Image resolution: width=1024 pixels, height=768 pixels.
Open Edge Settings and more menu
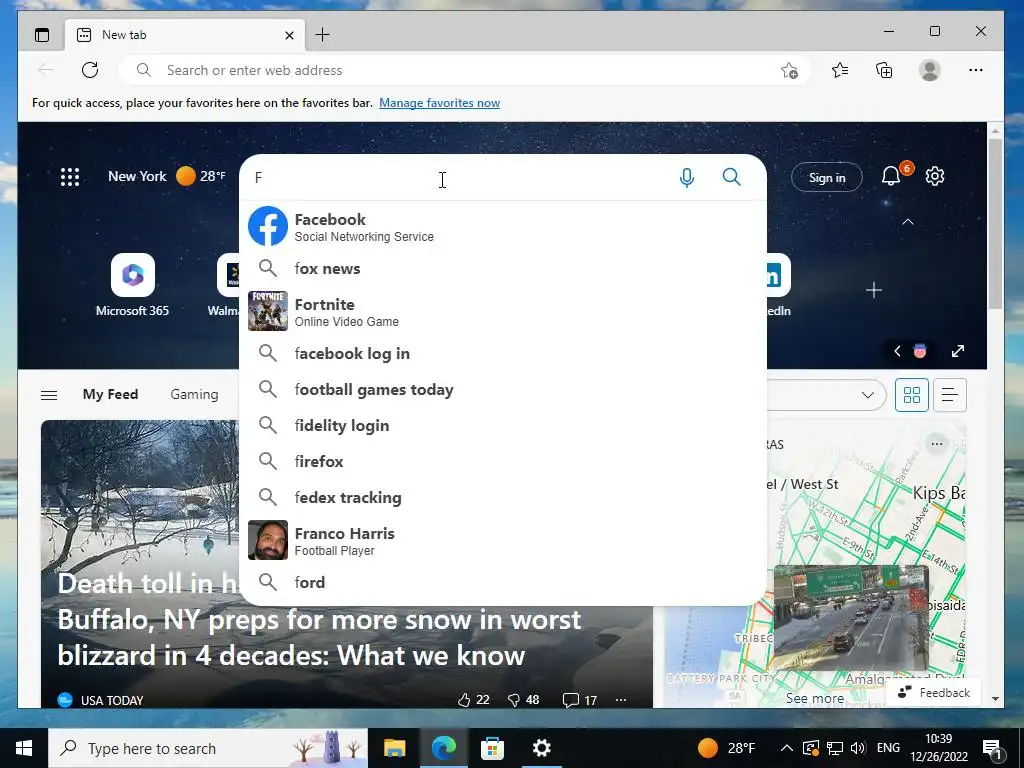pyautogui.click(x=976, y=70)
